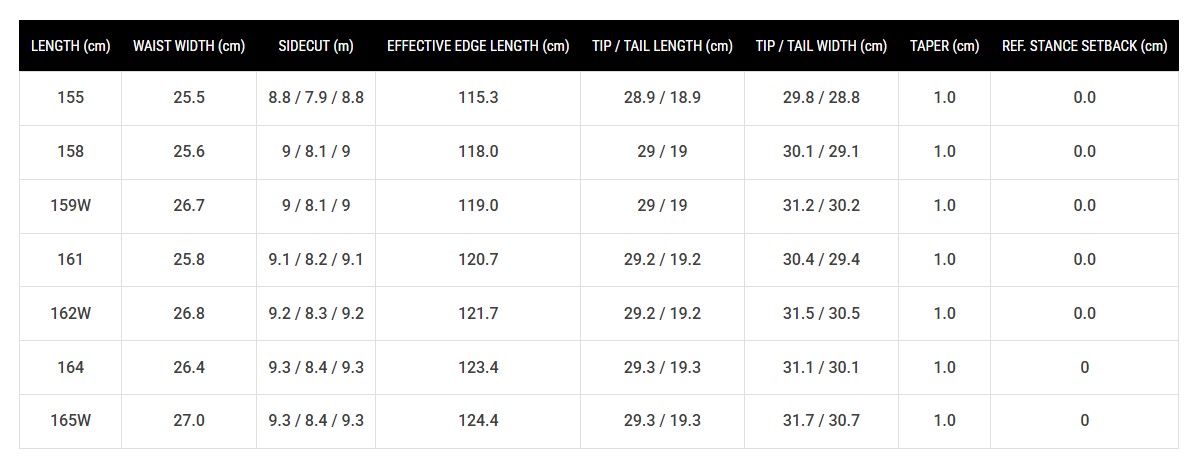The height and width of the screenshot is (465, 1200).
Task: Click tip / tail length 28.9 / 18.9
Action: coord(663,98)
